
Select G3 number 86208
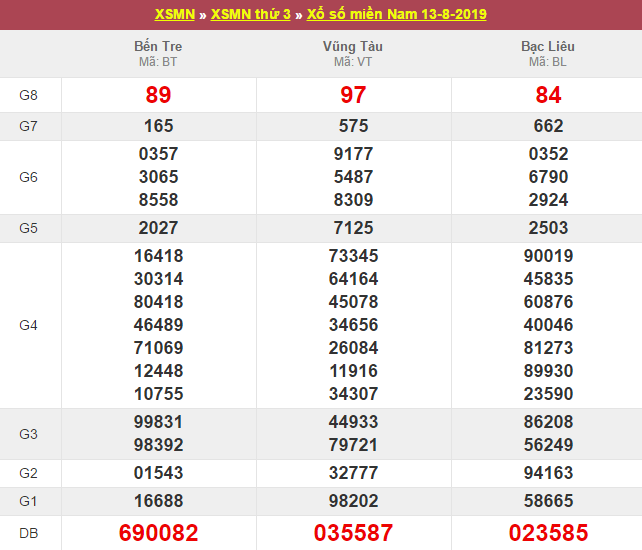pos(548,422)
